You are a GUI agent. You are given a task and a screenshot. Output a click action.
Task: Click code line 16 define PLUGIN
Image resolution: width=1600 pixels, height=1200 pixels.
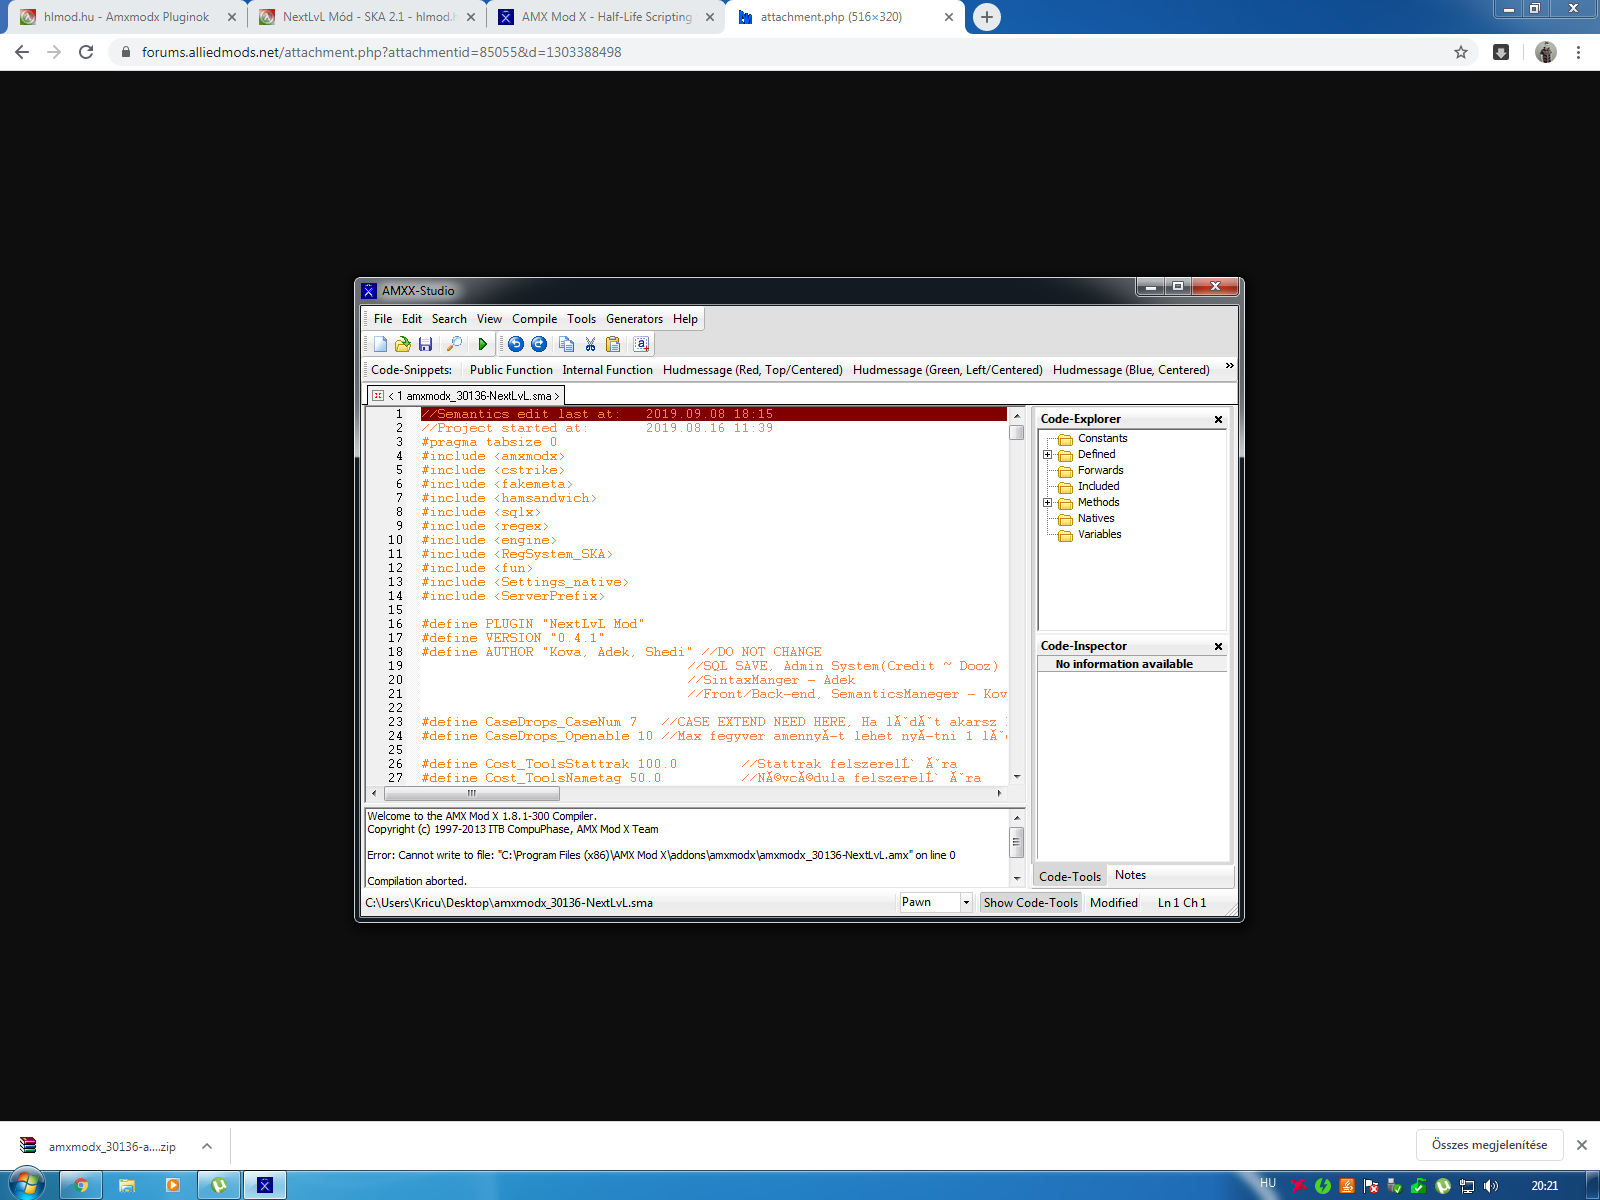(x=533, y=624)
